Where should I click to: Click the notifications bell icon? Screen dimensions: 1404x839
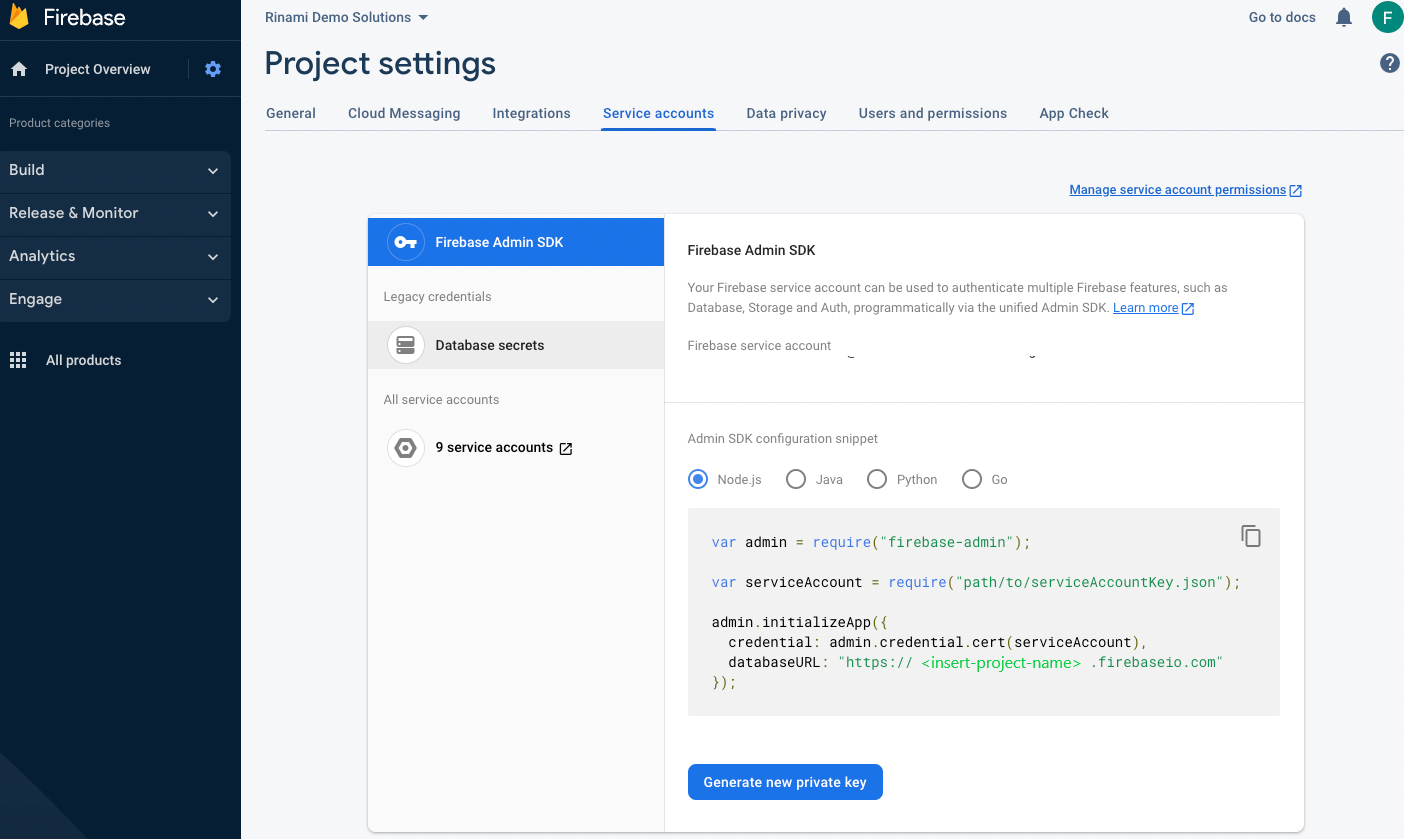pos(1344,17)
